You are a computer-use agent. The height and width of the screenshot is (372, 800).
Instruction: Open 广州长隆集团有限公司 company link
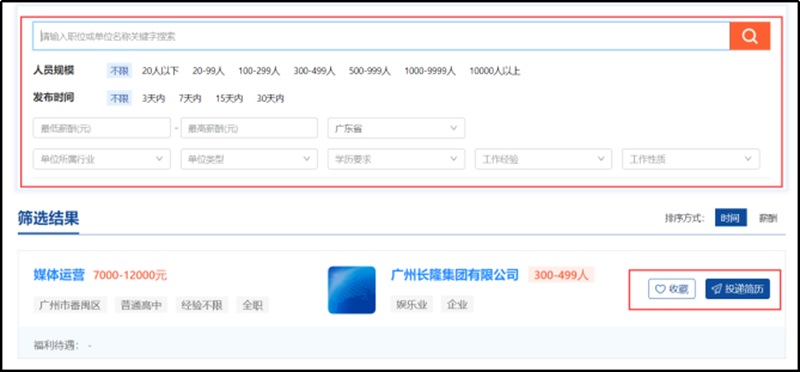pyautogui.click(x=455, y=275)
